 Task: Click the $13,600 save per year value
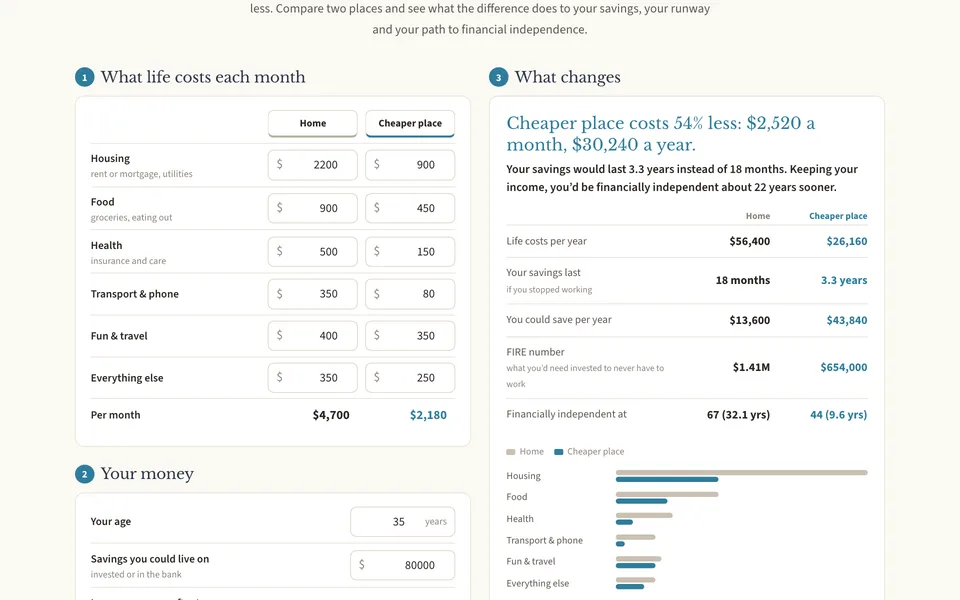pyautogui.click(x=749, y=320)
